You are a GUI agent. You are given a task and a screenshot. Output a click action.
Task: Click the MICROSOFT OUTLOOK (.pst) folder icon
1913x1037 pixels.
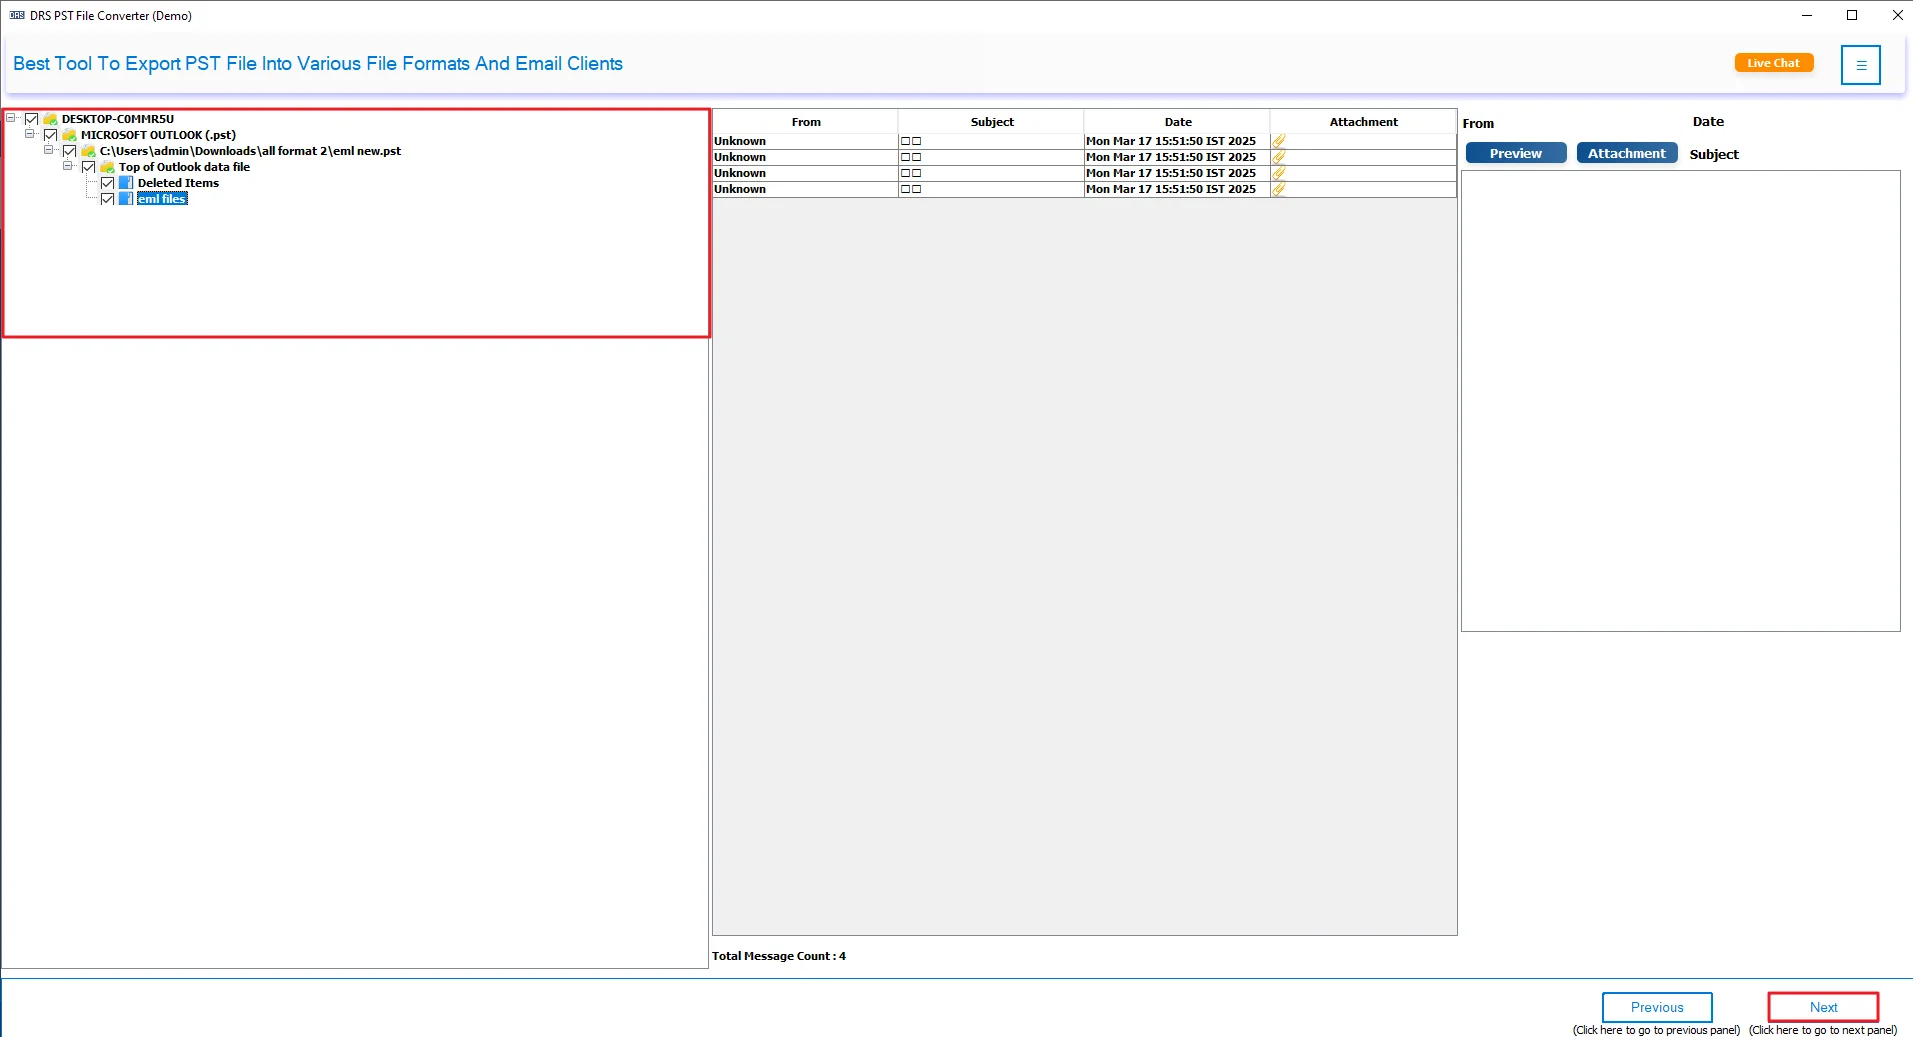coord(71,134)
